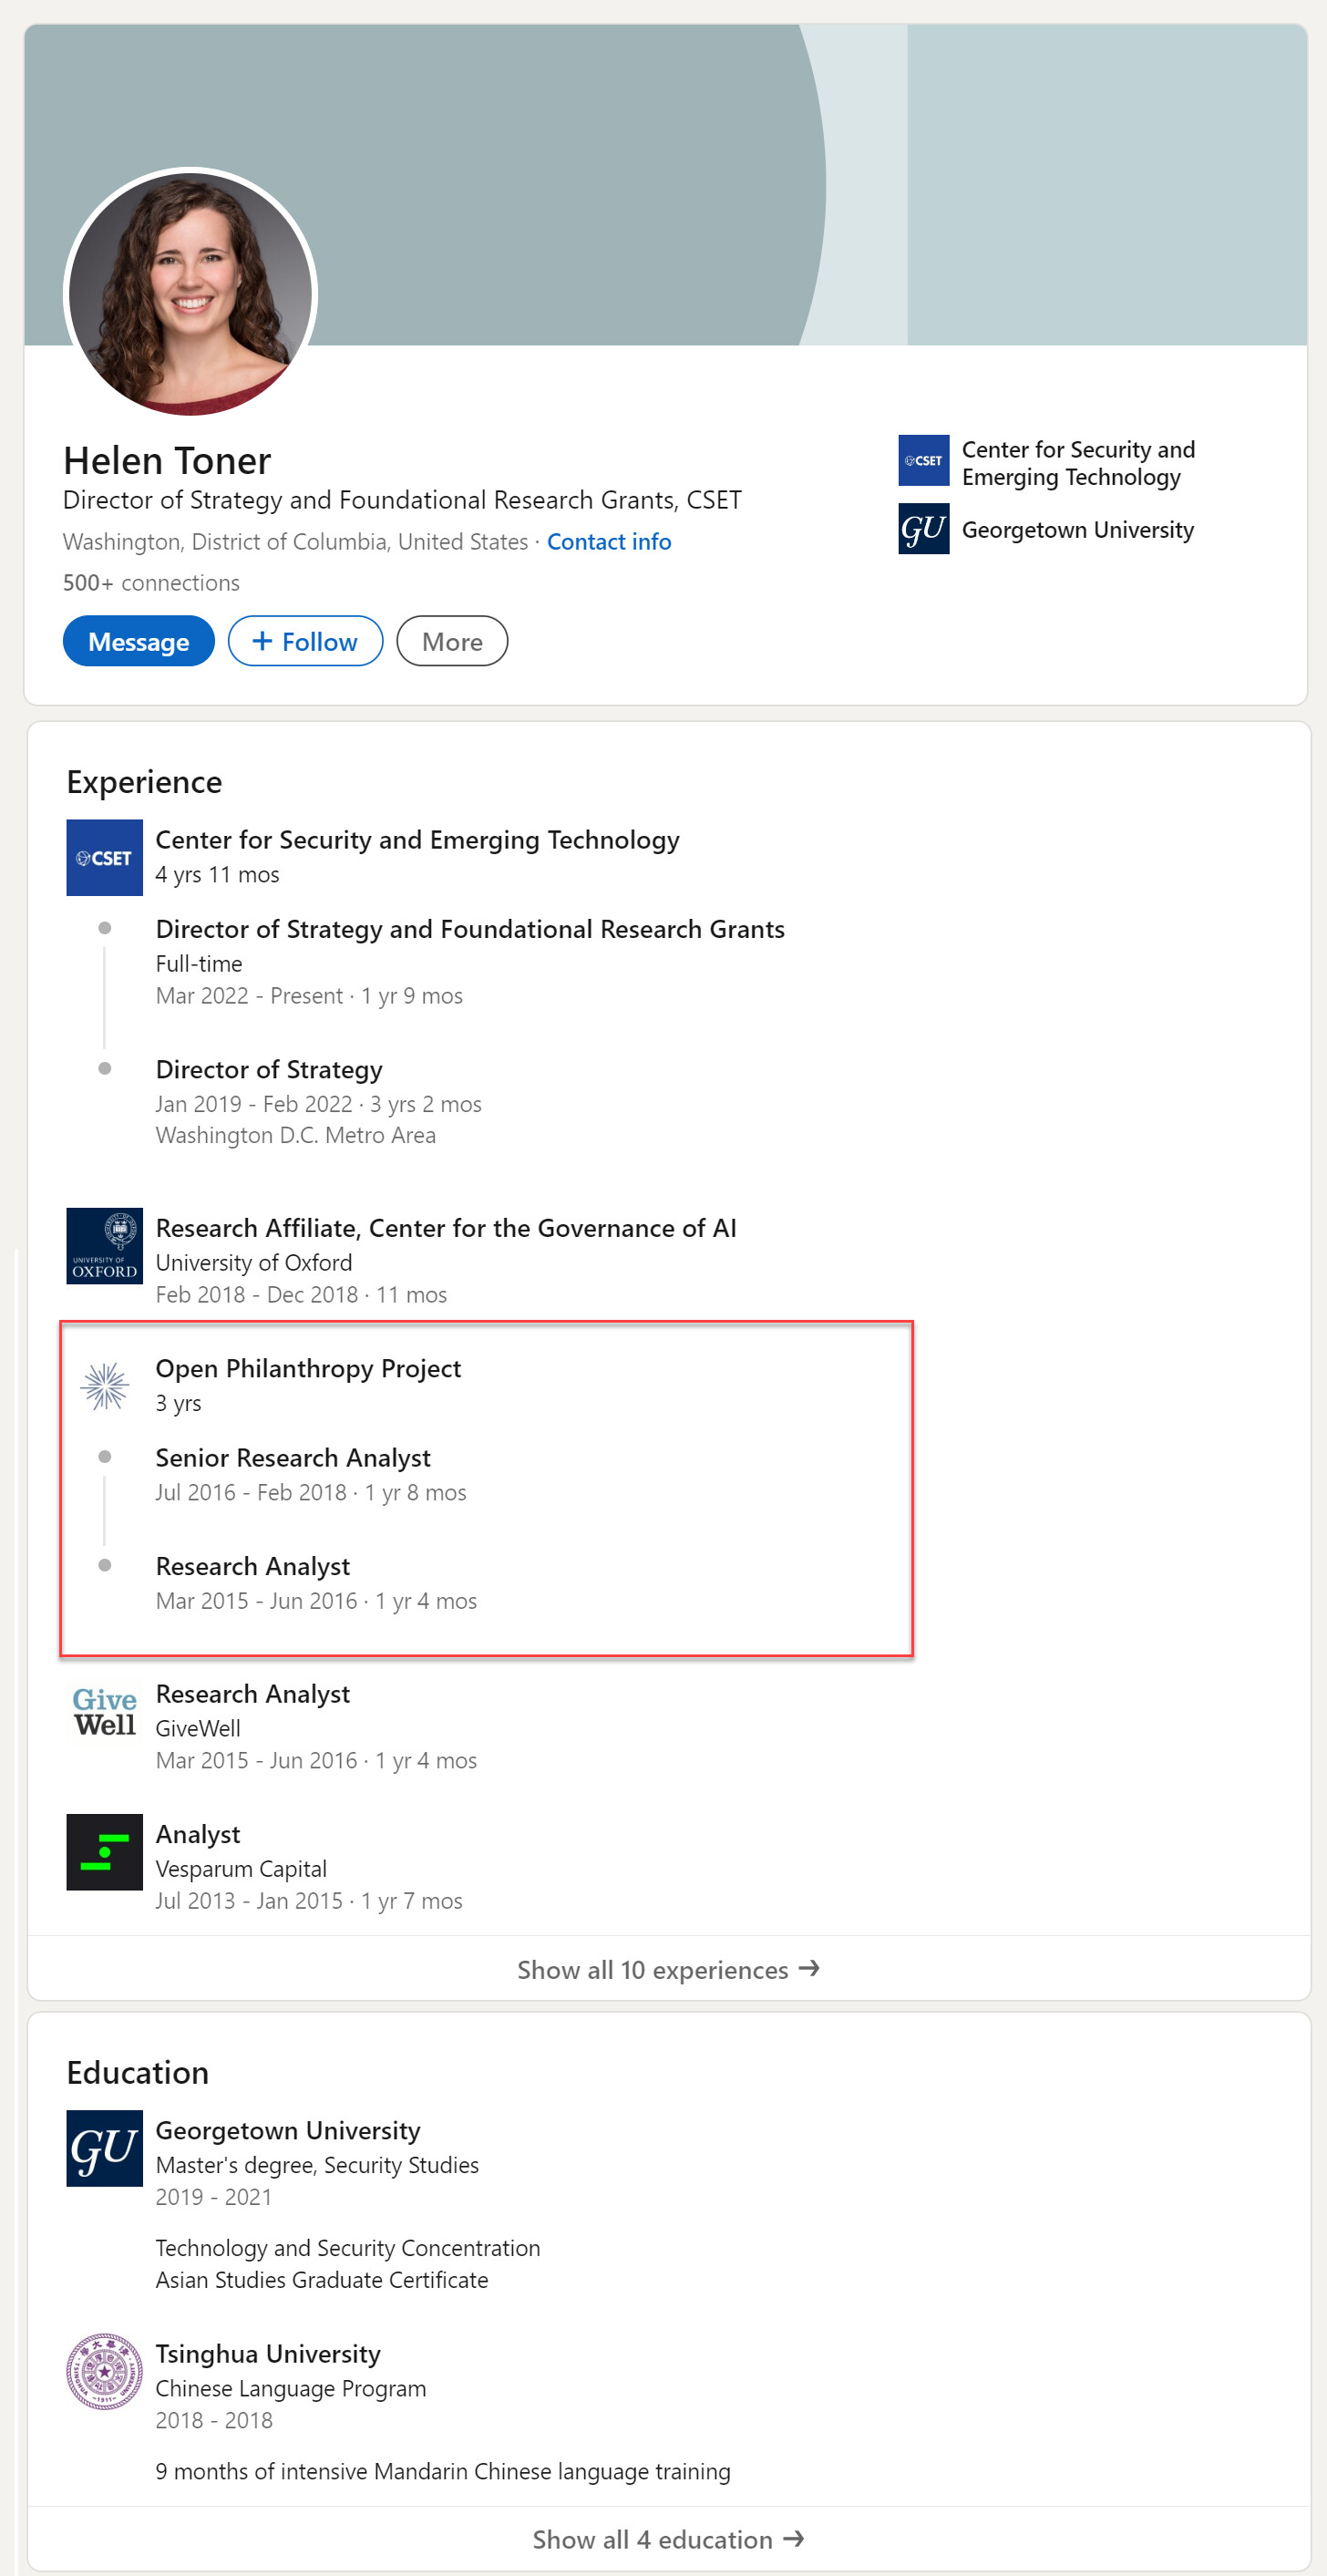Click 500+ connections text
This screenshot has width=1327, height=2576.
click(x=151, y=582)
